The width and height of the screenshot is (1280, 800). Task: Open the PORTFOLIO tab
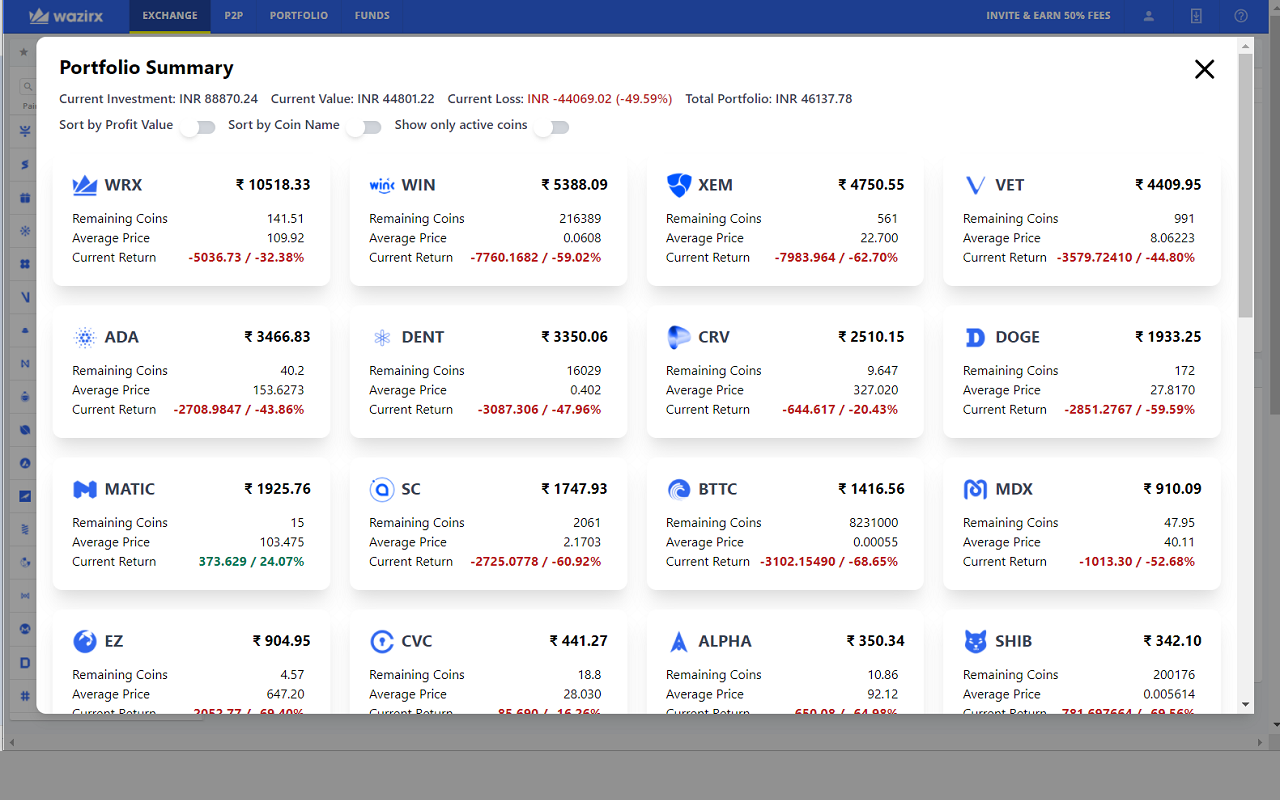tap(299, 16)
